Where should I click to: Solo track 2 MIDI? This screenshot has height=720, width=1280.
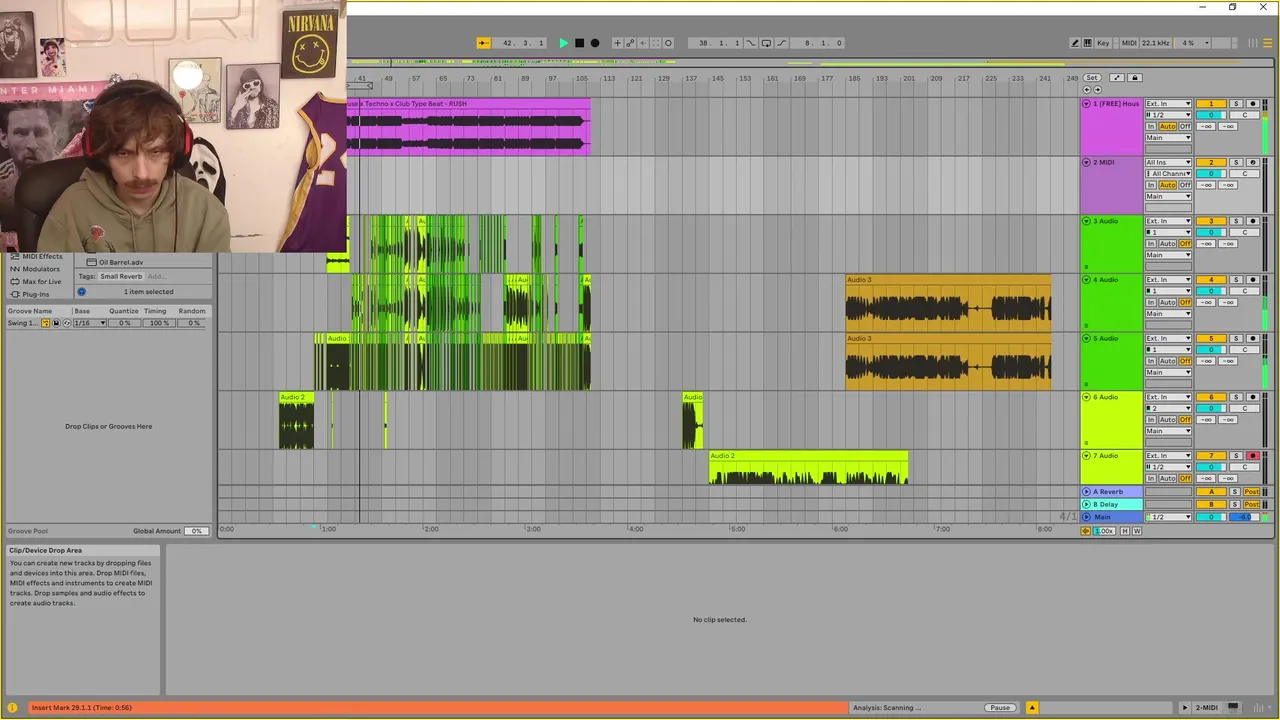pos(1236,162)
